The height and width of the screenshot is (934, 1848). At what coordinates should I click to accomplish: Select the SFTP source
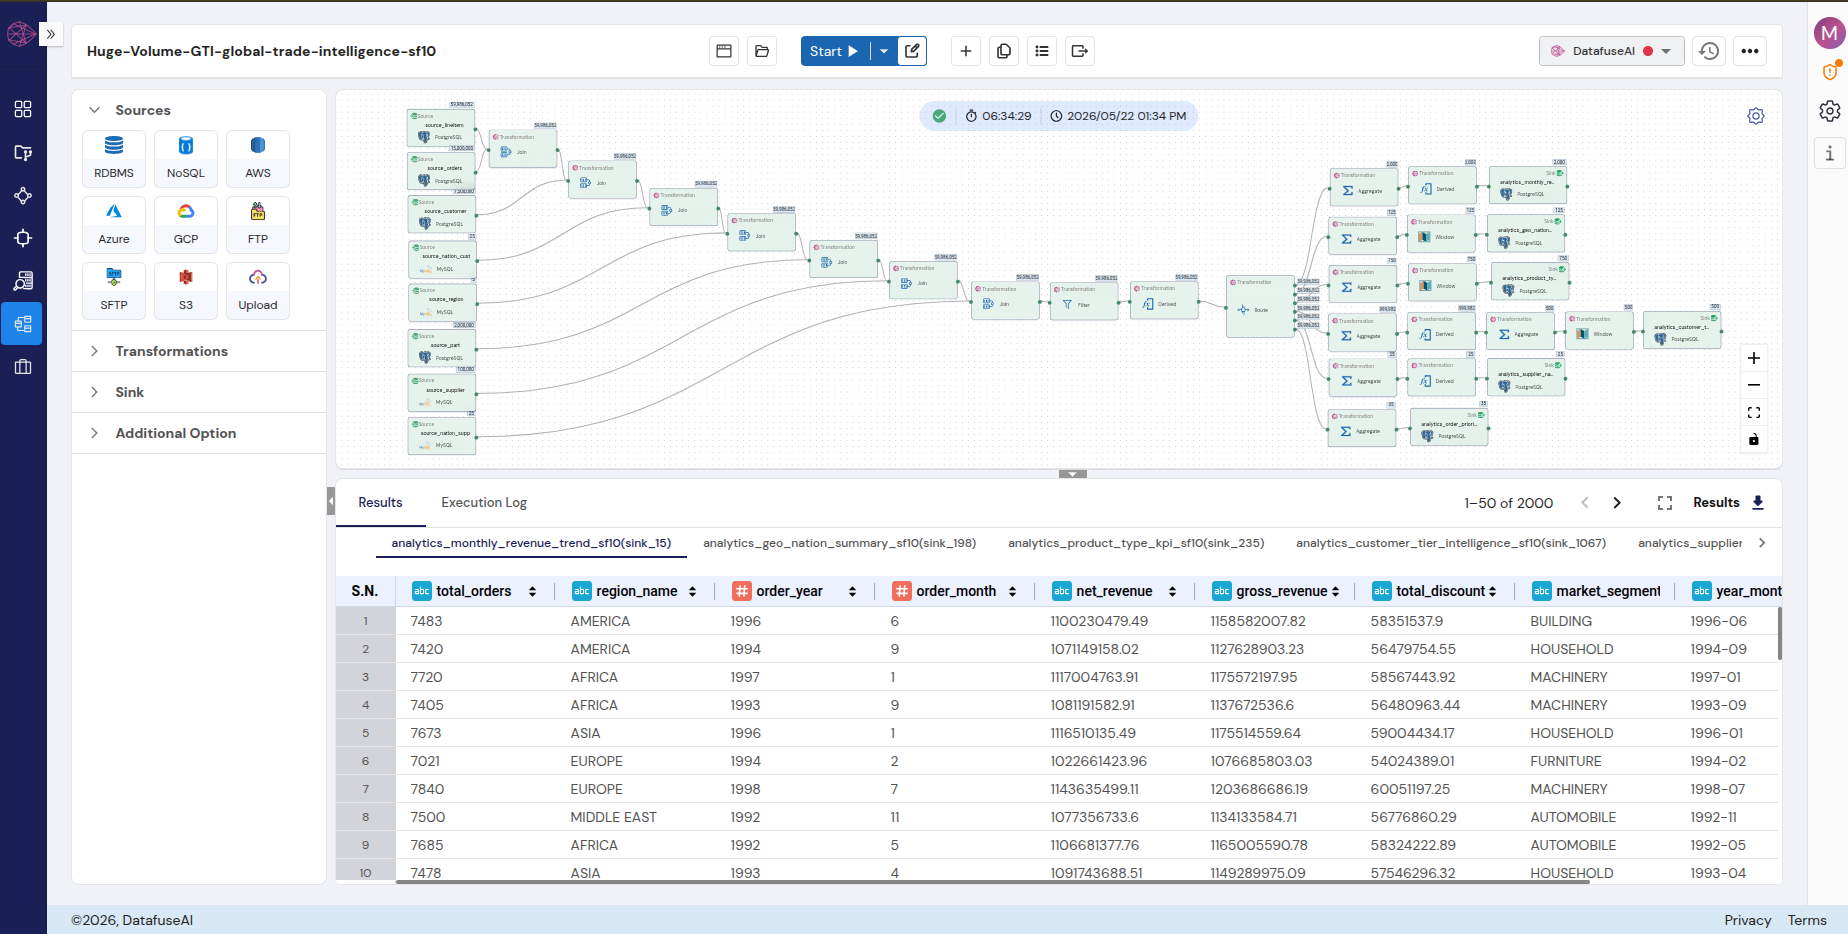point(114,290)
